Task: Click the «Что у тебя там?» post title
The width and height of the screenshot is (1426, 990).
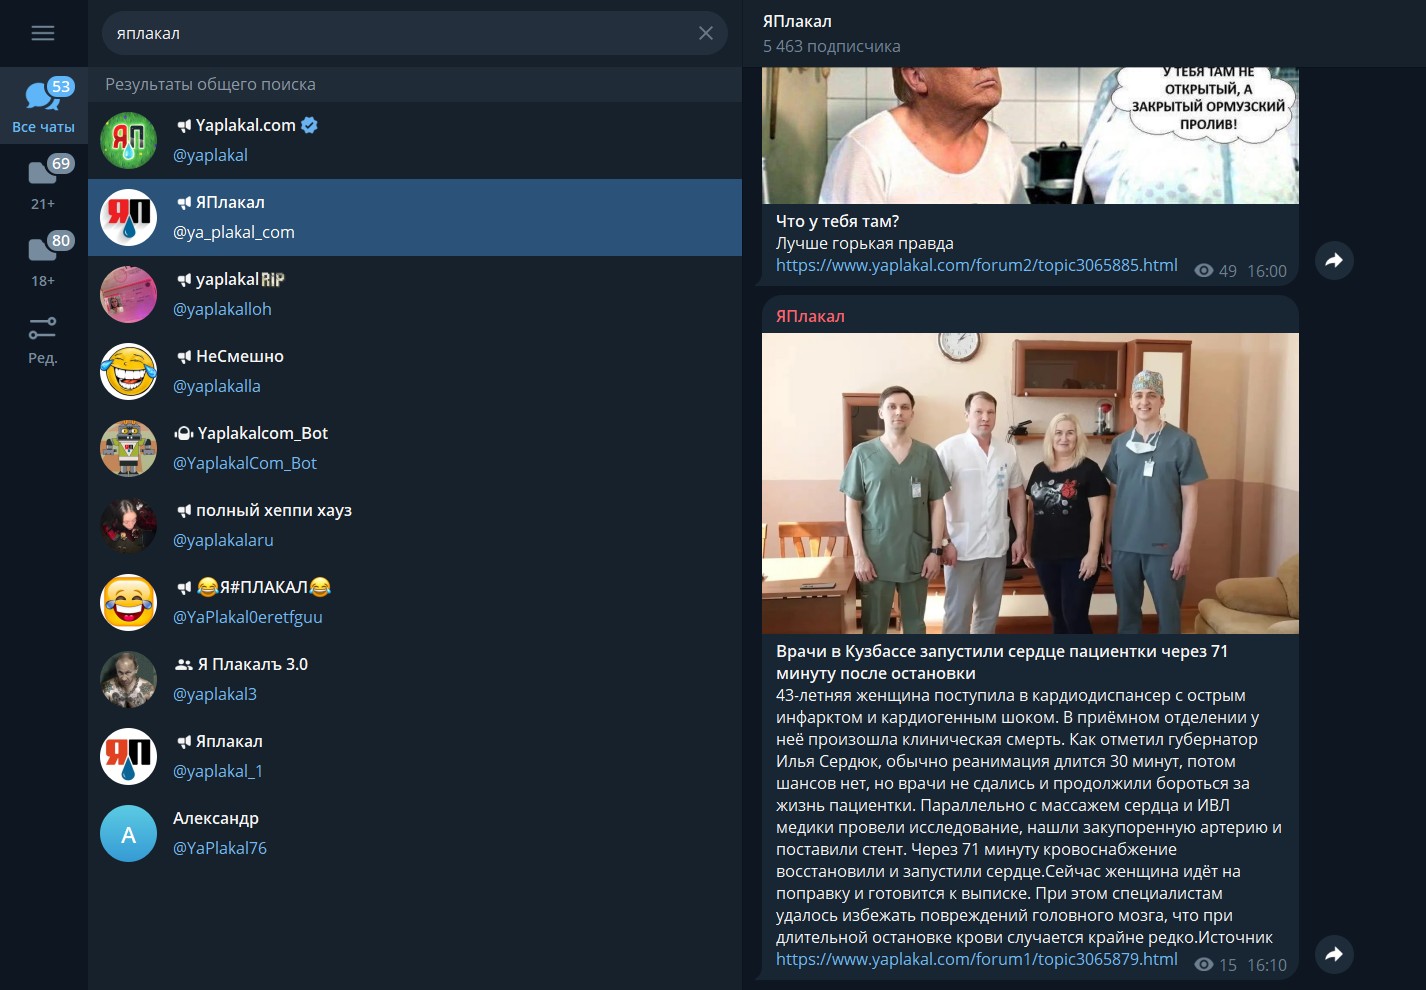Action: click(838, 221)
